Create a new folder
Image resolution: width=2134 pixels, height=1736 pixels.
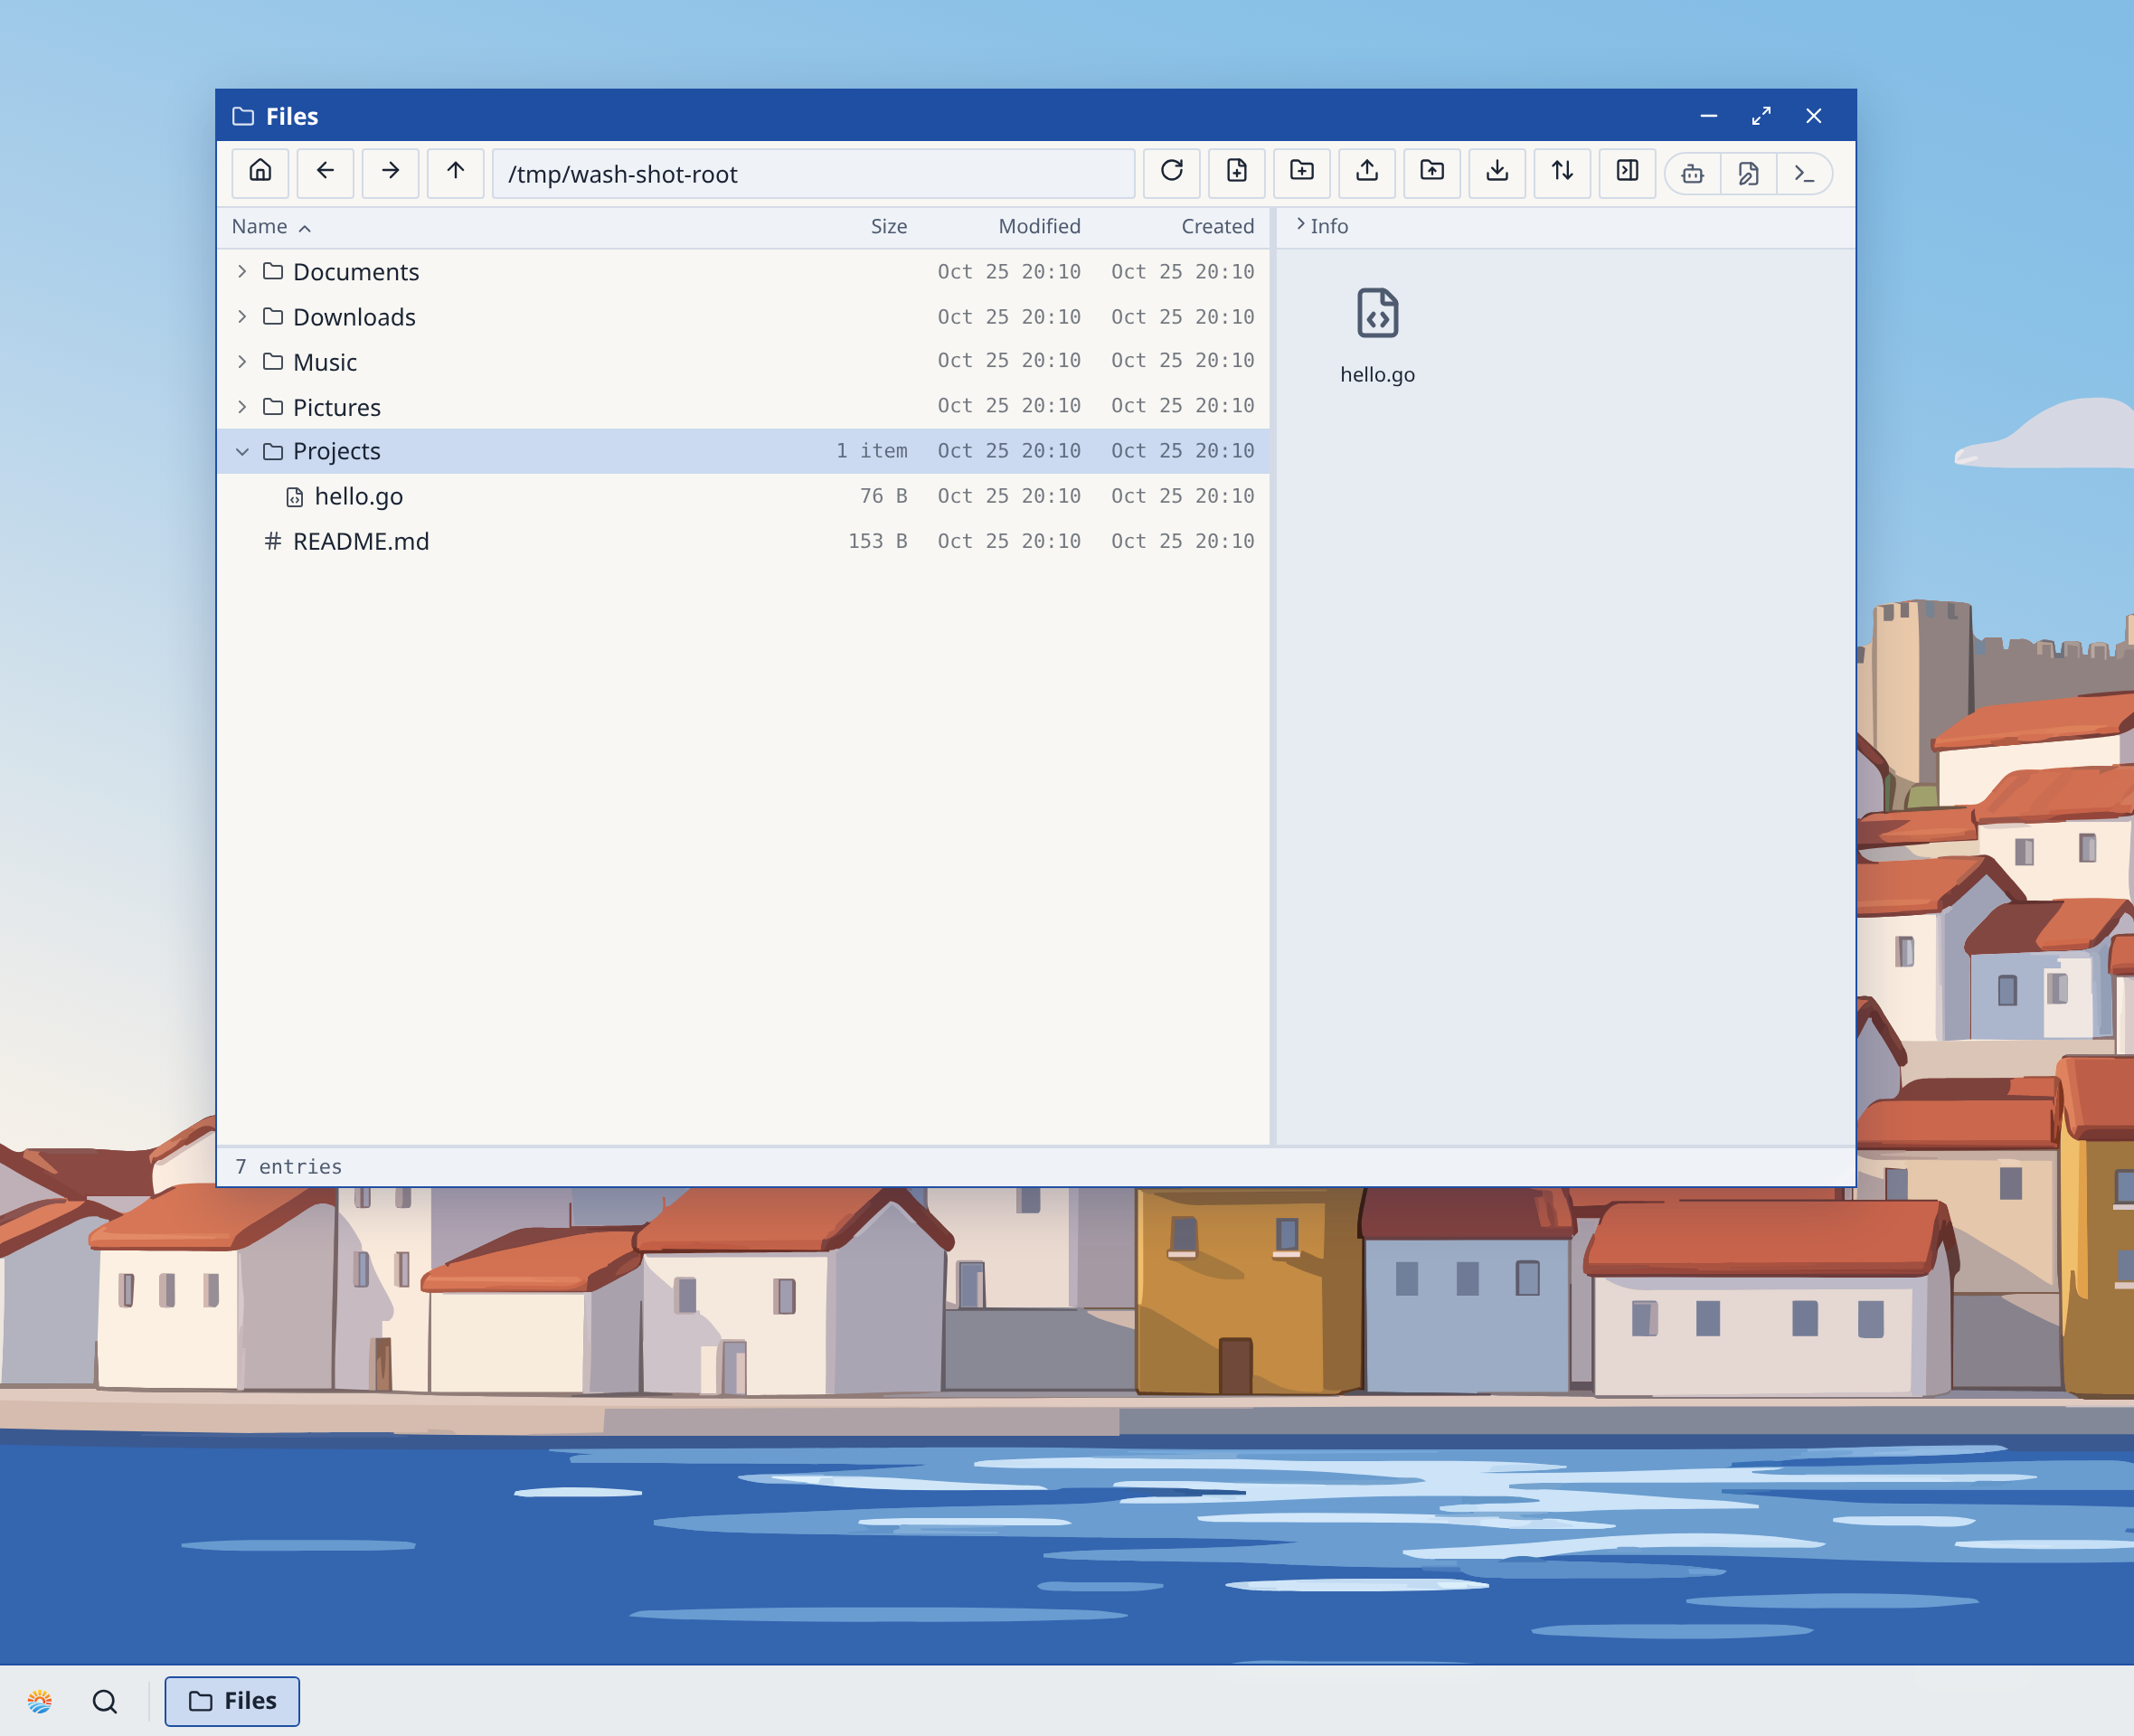pos(1301,173)
